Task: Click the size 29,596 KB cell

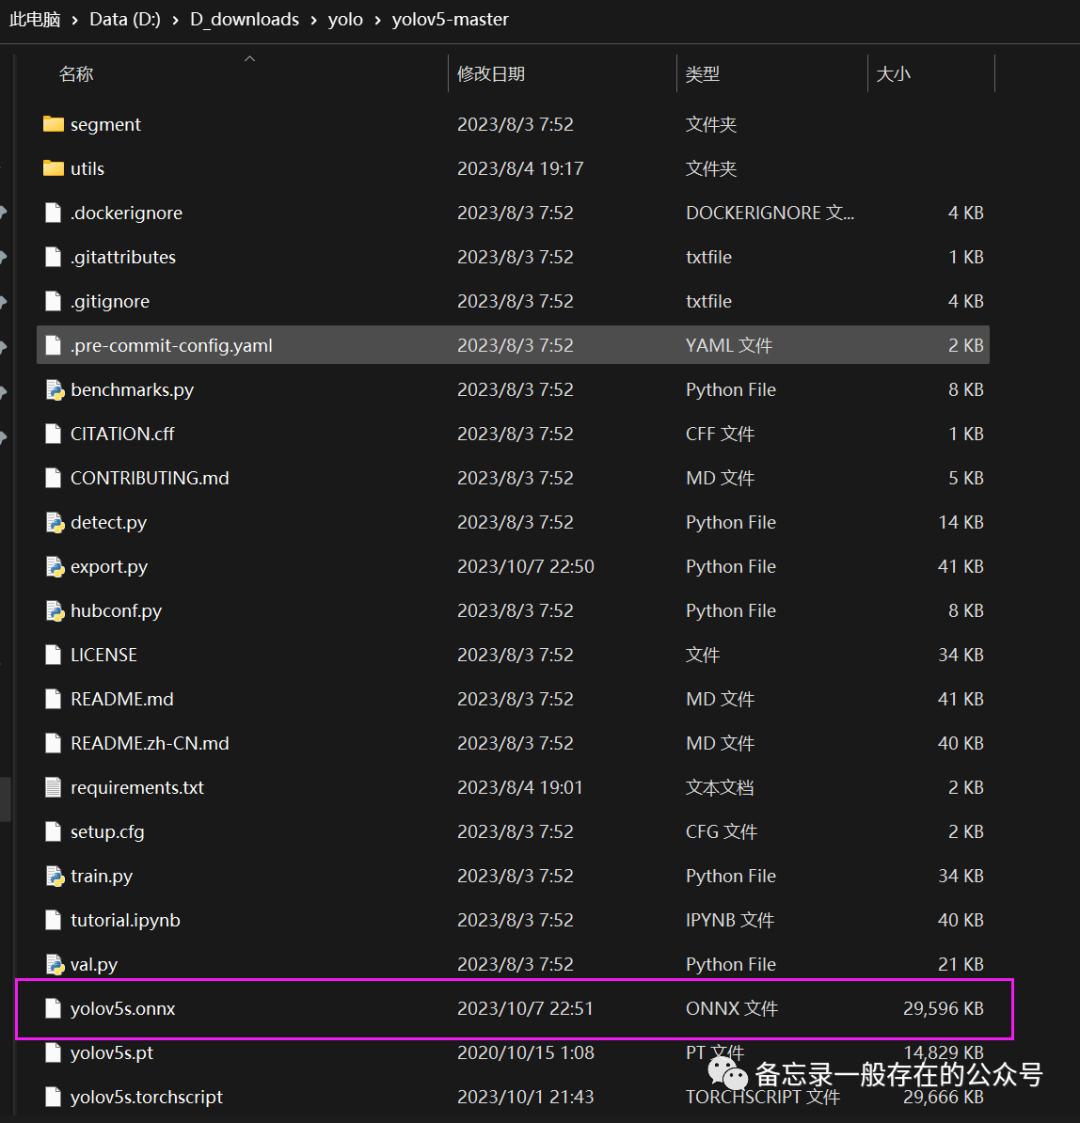Action: coord(943,1008)
